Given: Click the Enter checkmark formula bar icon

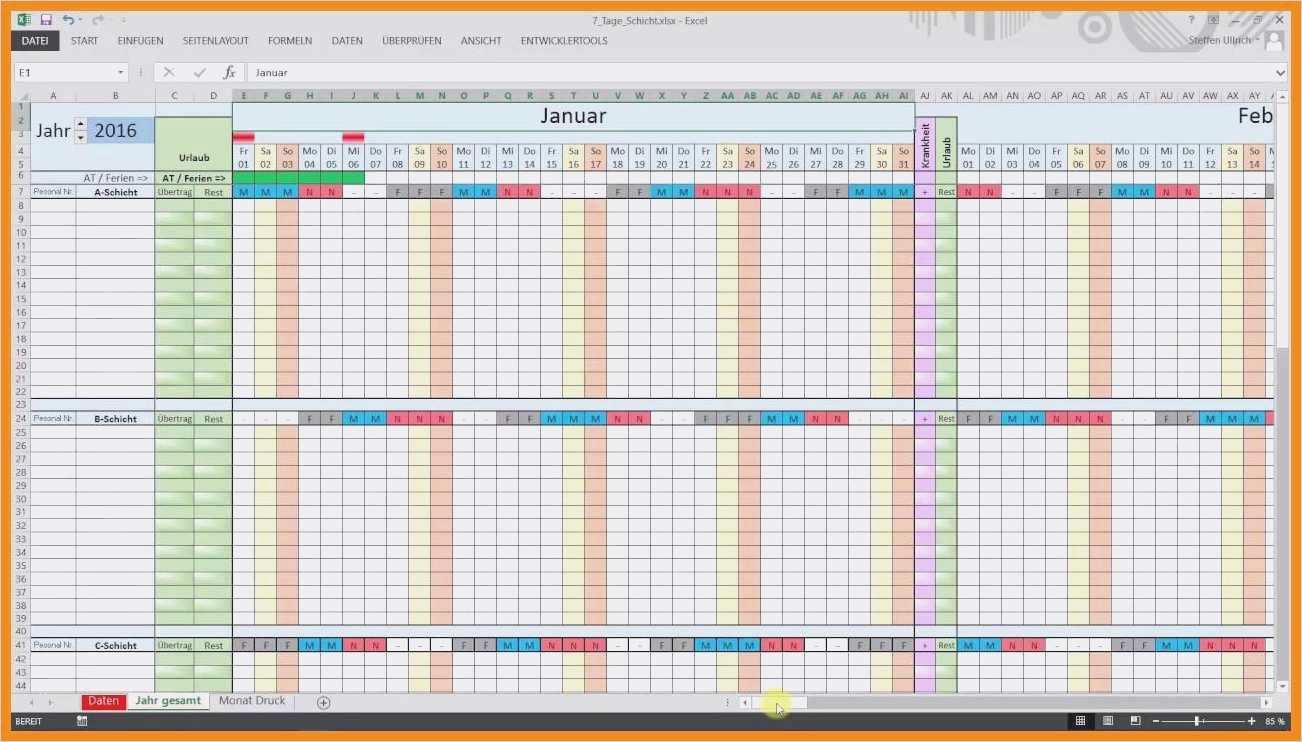Looking at the screenshot, I should [x=199, y=73].
